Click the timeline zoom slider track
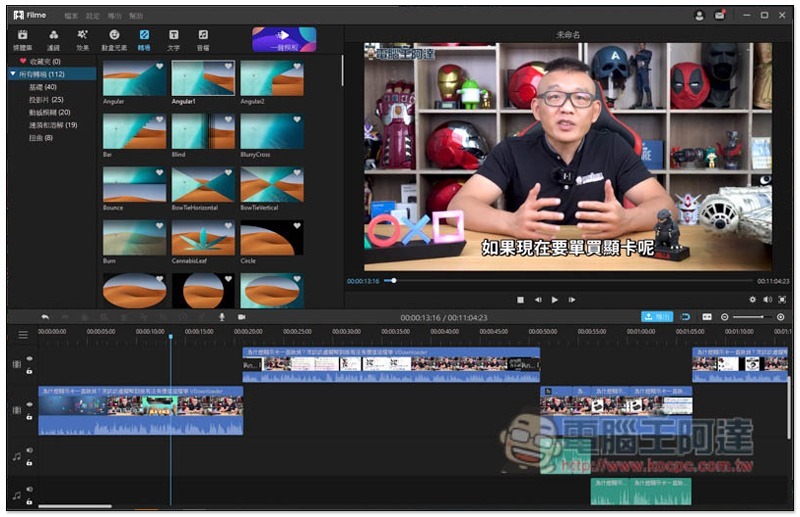The height and width of the screenshot is (517, 800). (x=752, y=317)
